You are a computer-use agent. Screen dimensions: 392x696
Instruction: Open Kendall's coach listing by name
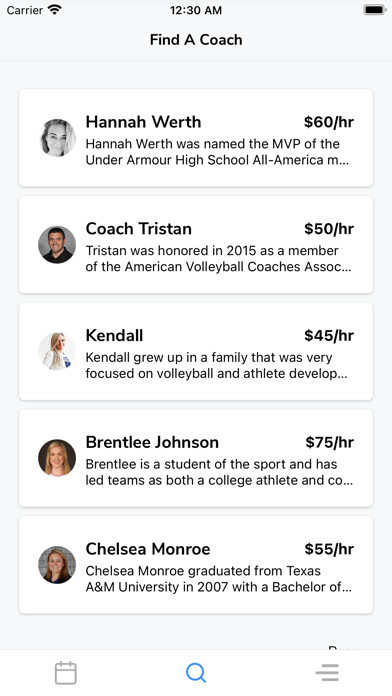coord(115,335)
